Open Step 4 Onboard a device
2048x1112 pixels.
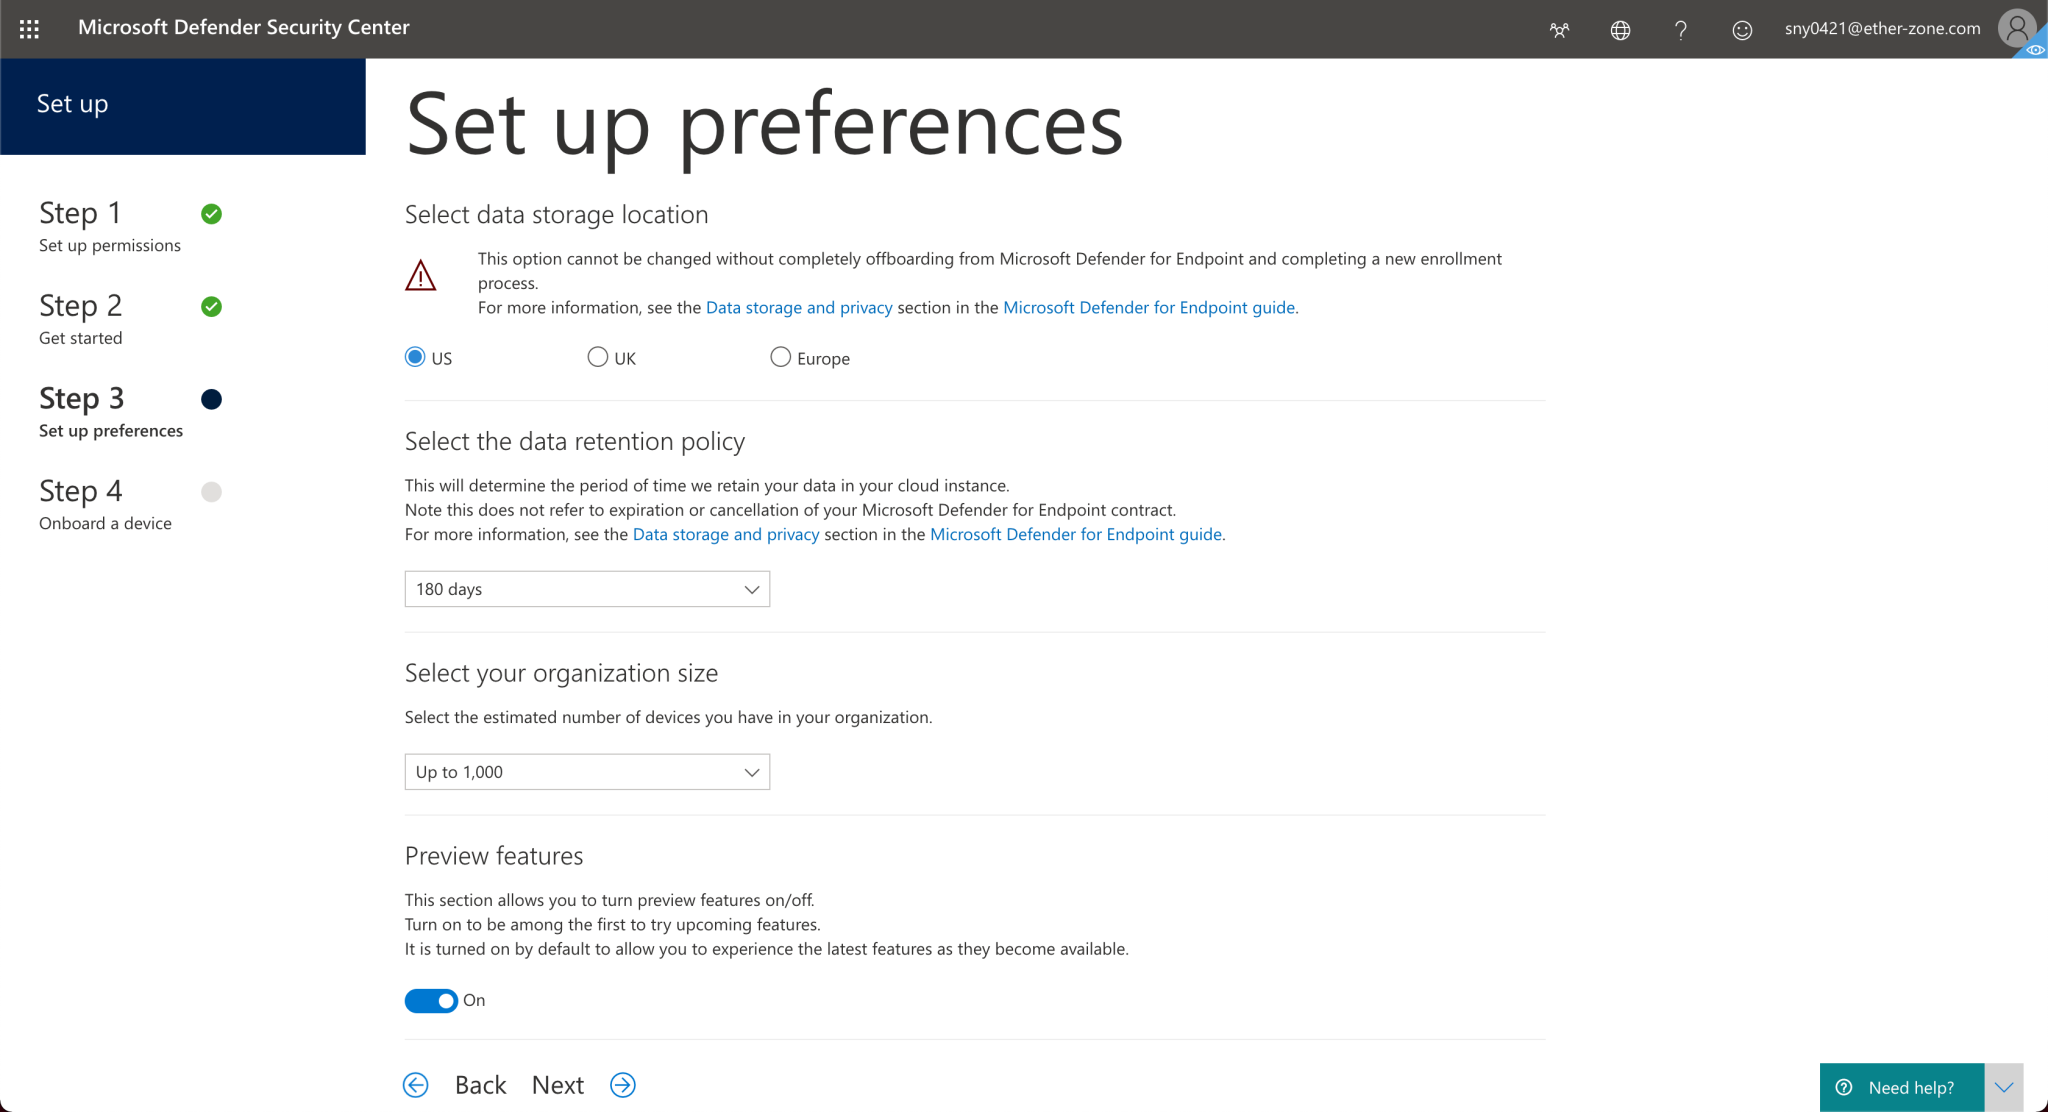[x=105, y=505]
